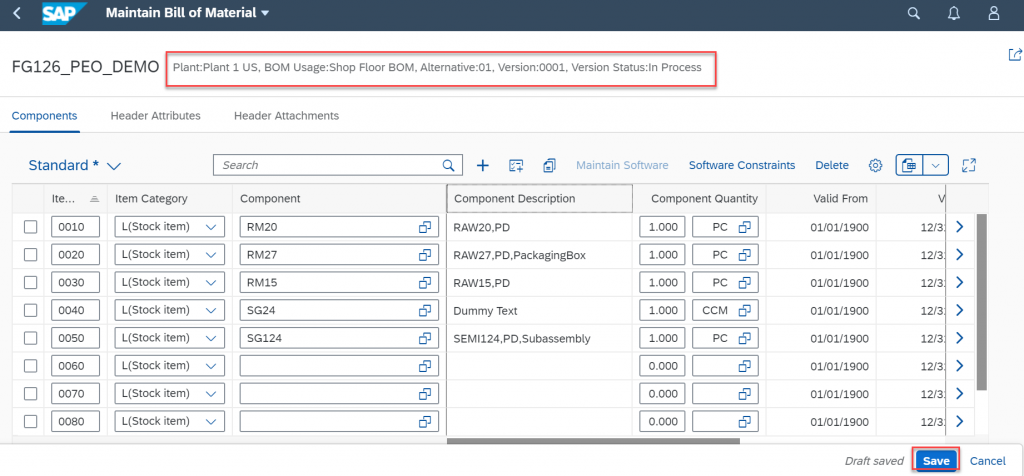Open table settings gear icon
The image size is (1024, 476).
875,165
